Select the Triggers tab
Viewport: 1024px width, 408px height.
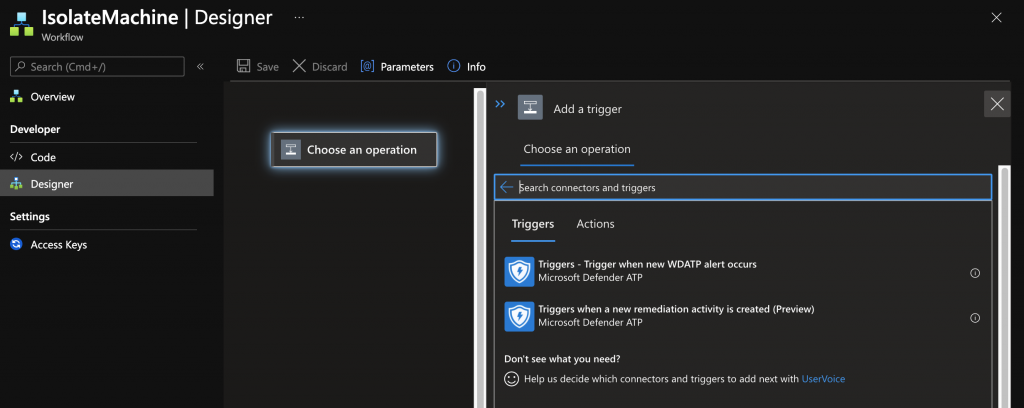point(533,224)
